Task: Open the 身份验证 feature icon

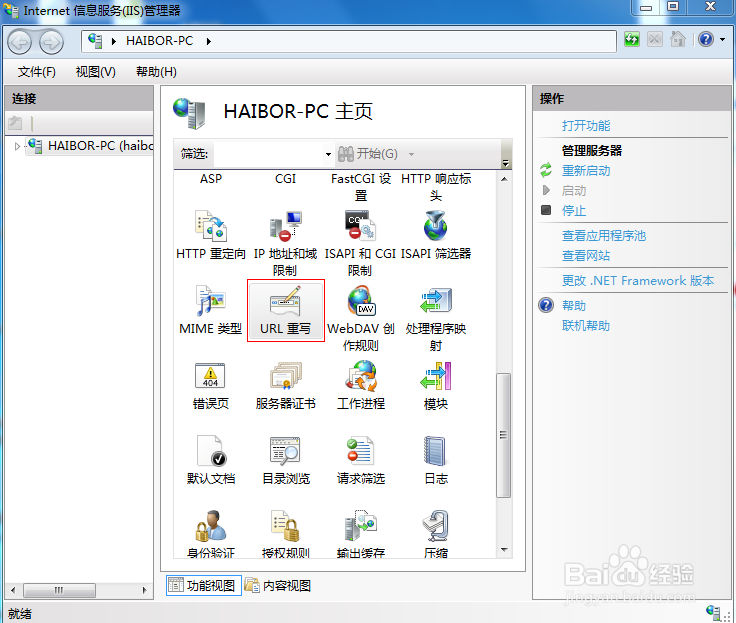Action: tap(211, 526)
